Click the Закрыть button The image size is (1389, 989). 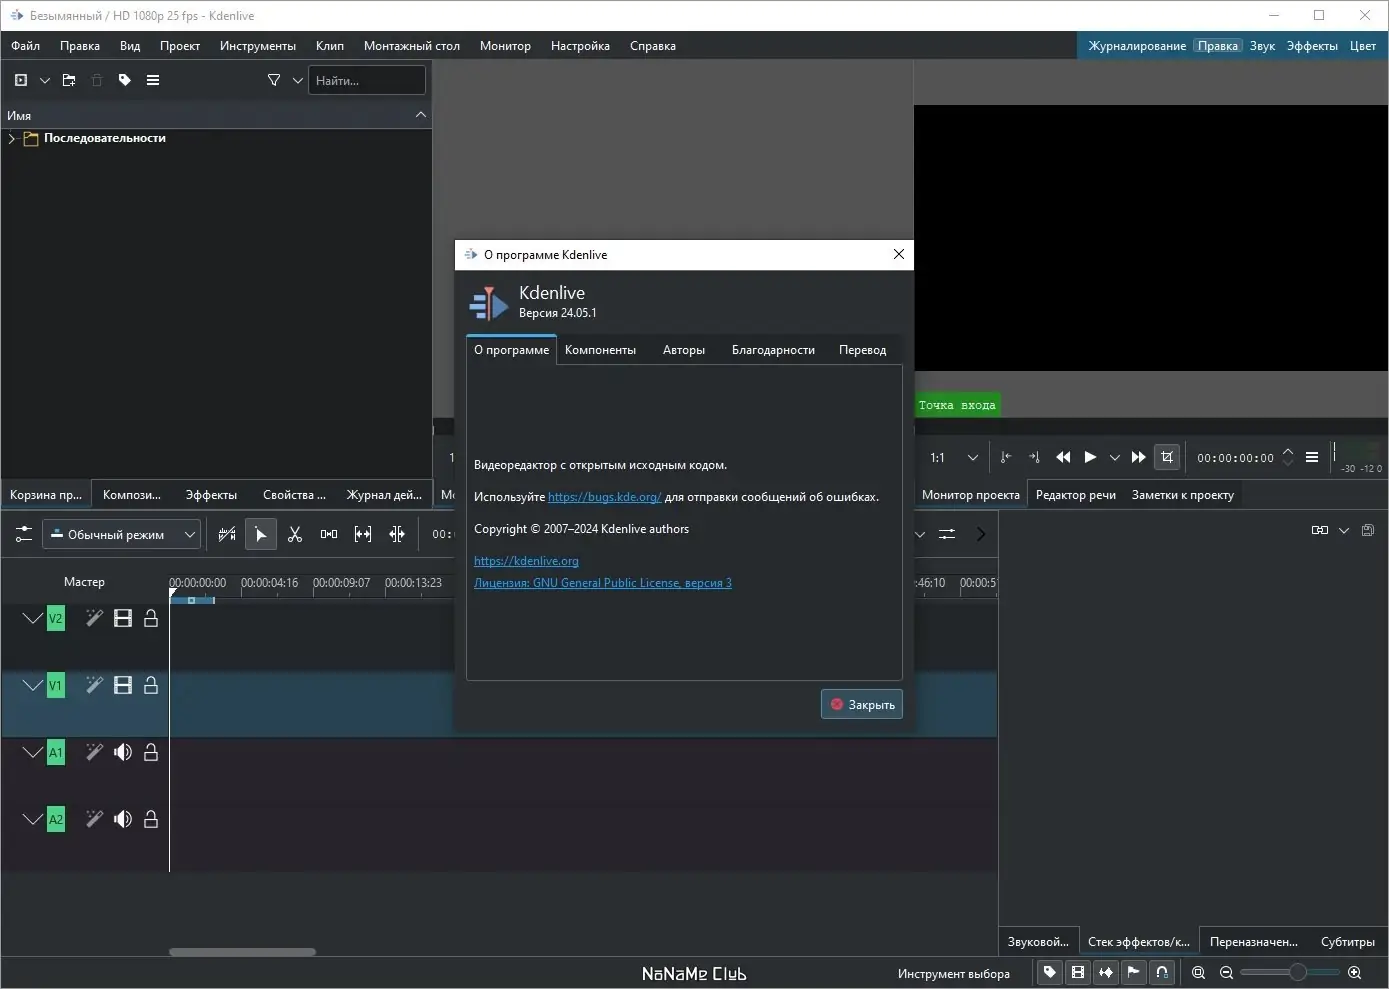862,705
